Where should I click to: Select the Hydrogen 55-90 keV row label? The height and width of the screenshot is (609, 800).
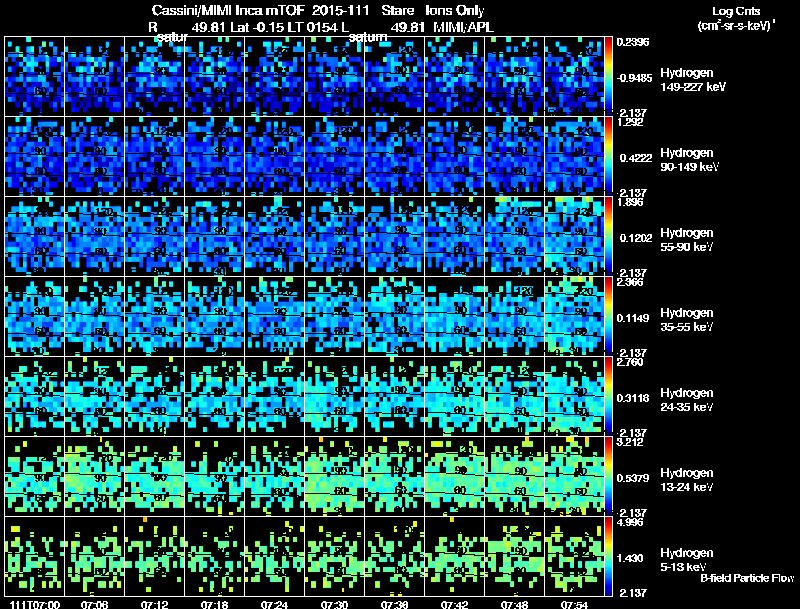(x=687, y=240)
